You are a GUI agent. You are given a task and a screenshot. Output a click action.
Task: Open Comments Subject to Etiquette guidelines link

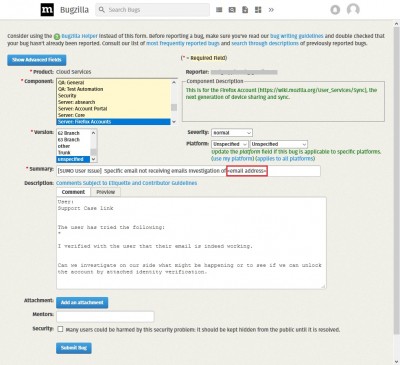coord(126,183)
